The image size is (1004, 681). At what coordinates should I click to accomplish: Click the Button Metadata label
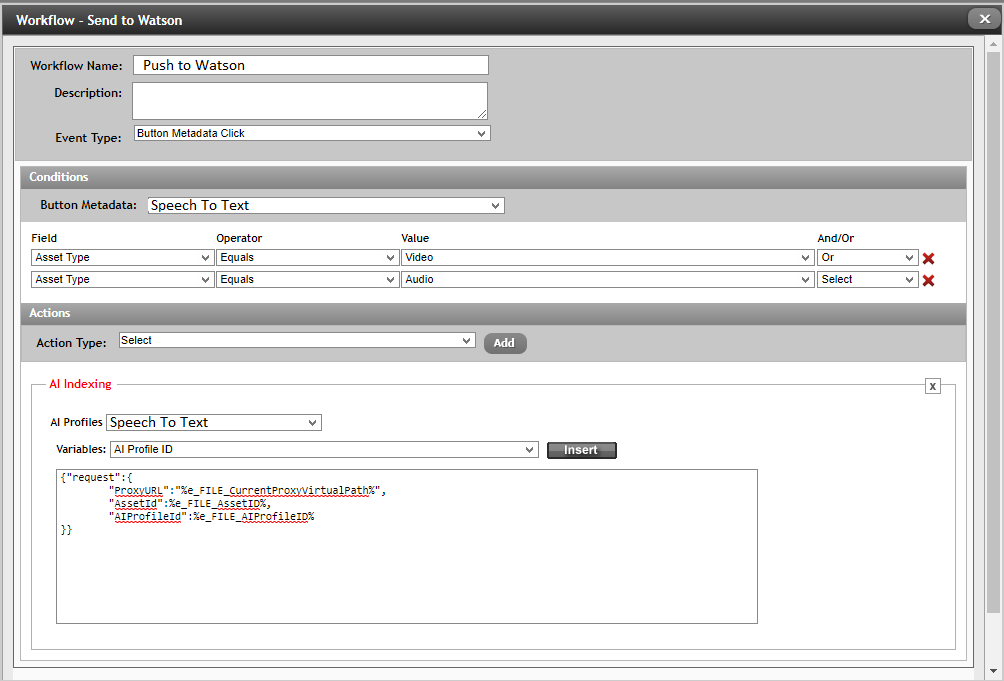pyautogui.click(x=88, y=205)
